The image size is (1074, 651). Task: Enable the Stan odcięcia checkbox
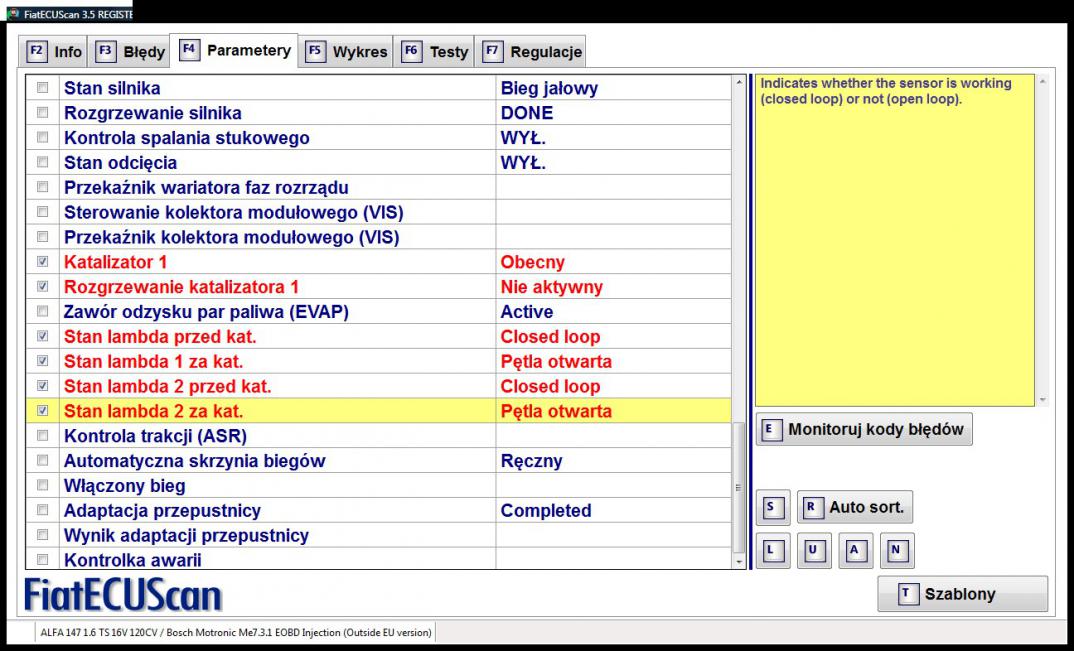click(x=42, y=162)
